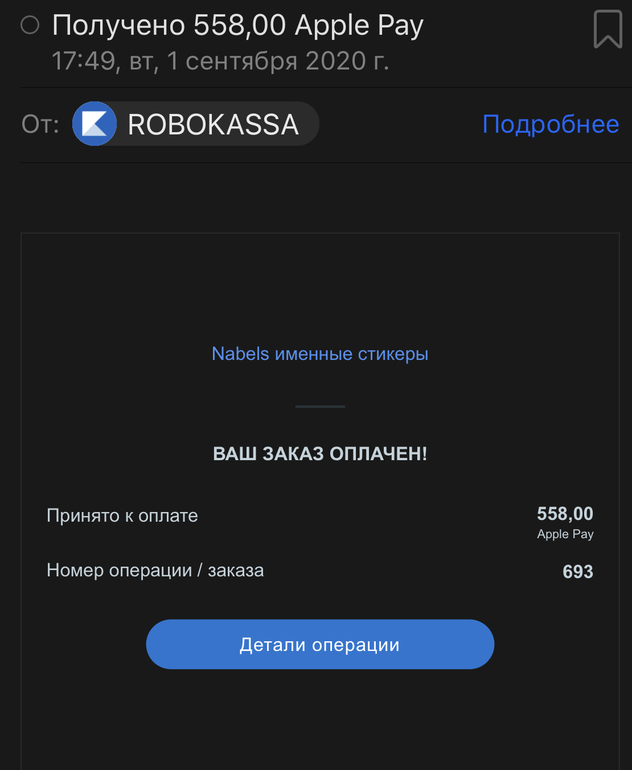Tap the heading ВАШ ЗАКАЗ ОПЛАЧЕН!

tap(320, 454)
